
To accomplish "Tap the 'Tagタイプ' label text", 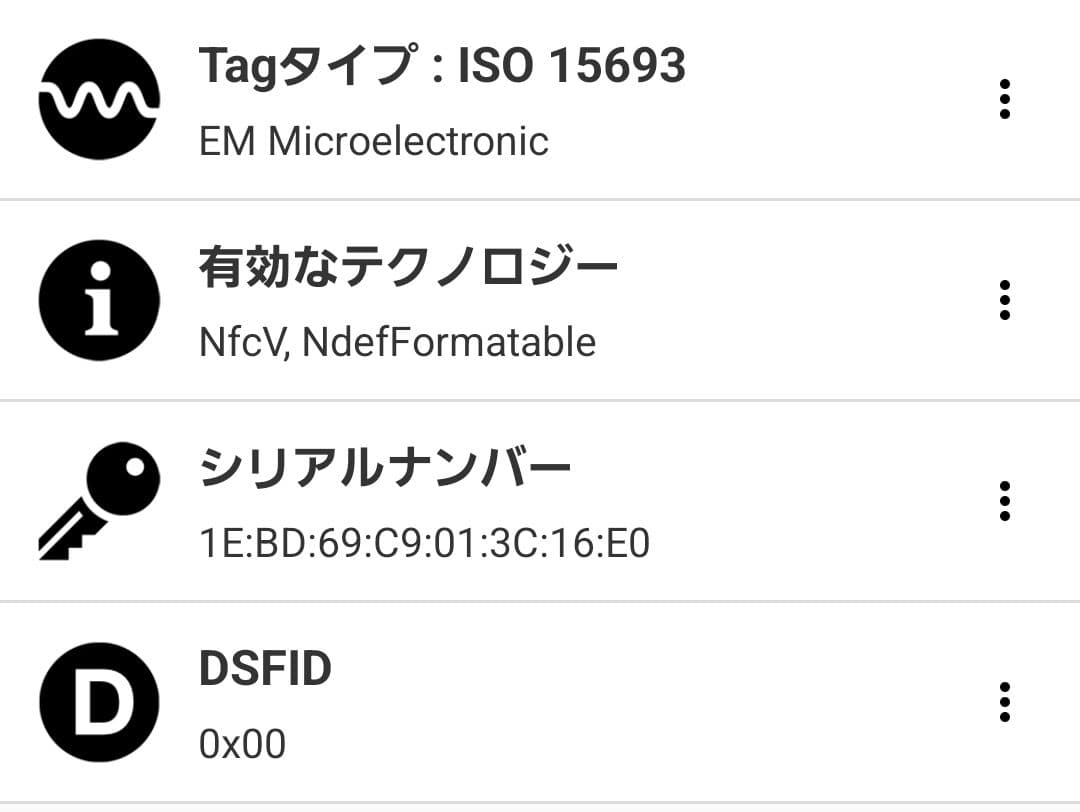I will (x=306, y=66).
